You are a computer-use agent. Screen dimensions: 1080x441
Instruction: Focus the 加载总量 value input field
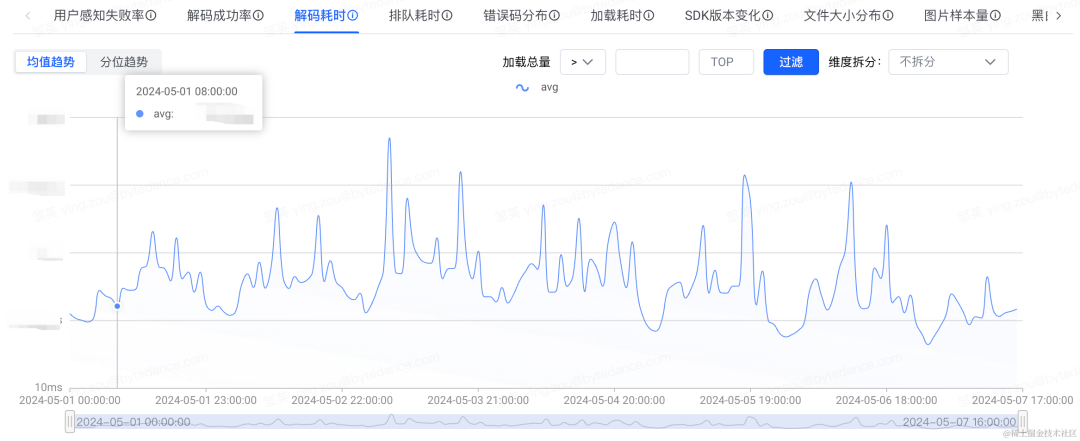click(652, 62)
